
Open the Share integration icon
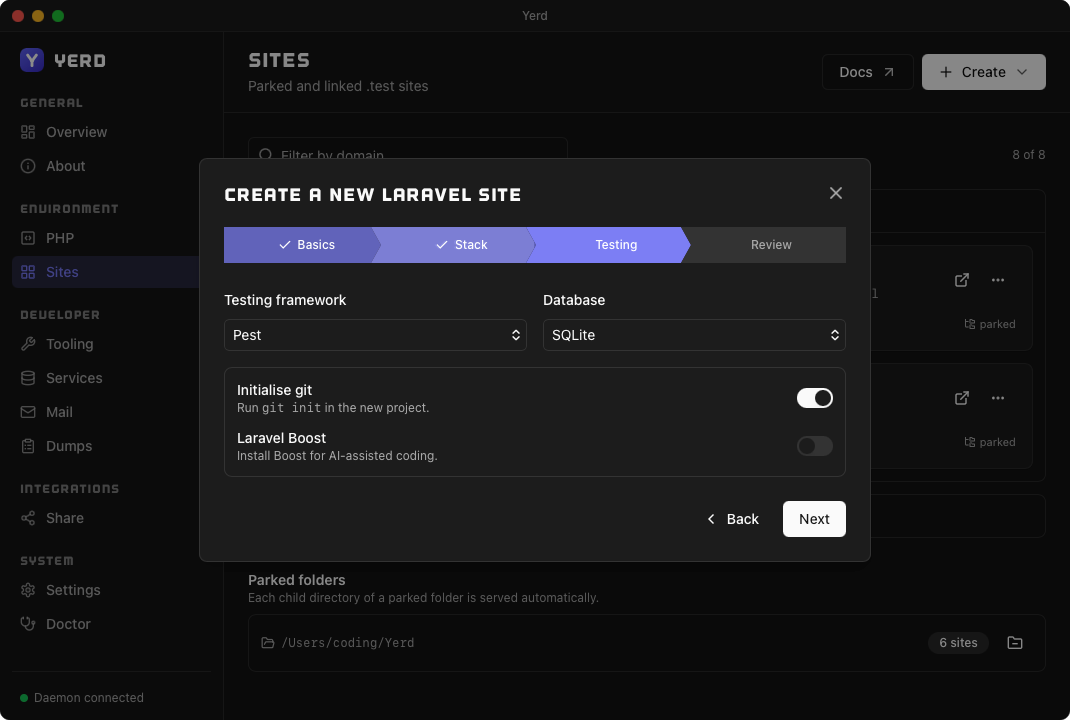coord(28,518)
